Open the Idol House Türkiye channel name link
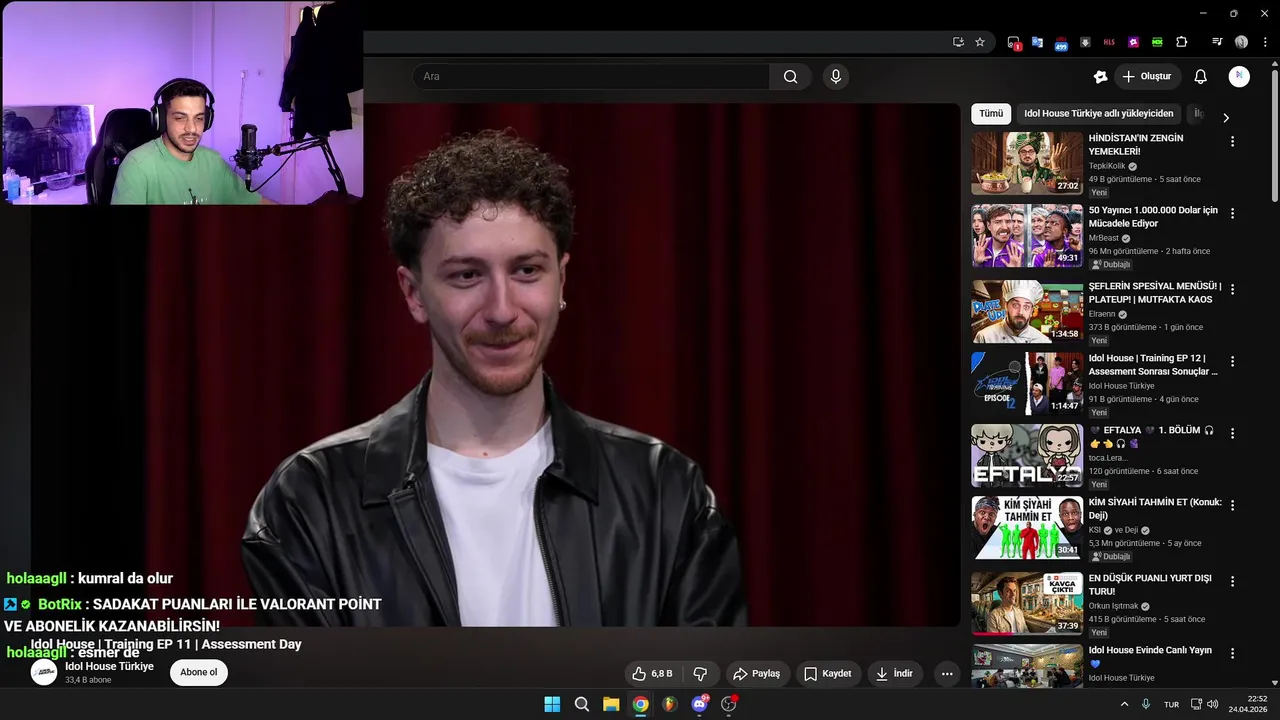The width and height of the screenshot is (1280, 720). coord(109,666)
